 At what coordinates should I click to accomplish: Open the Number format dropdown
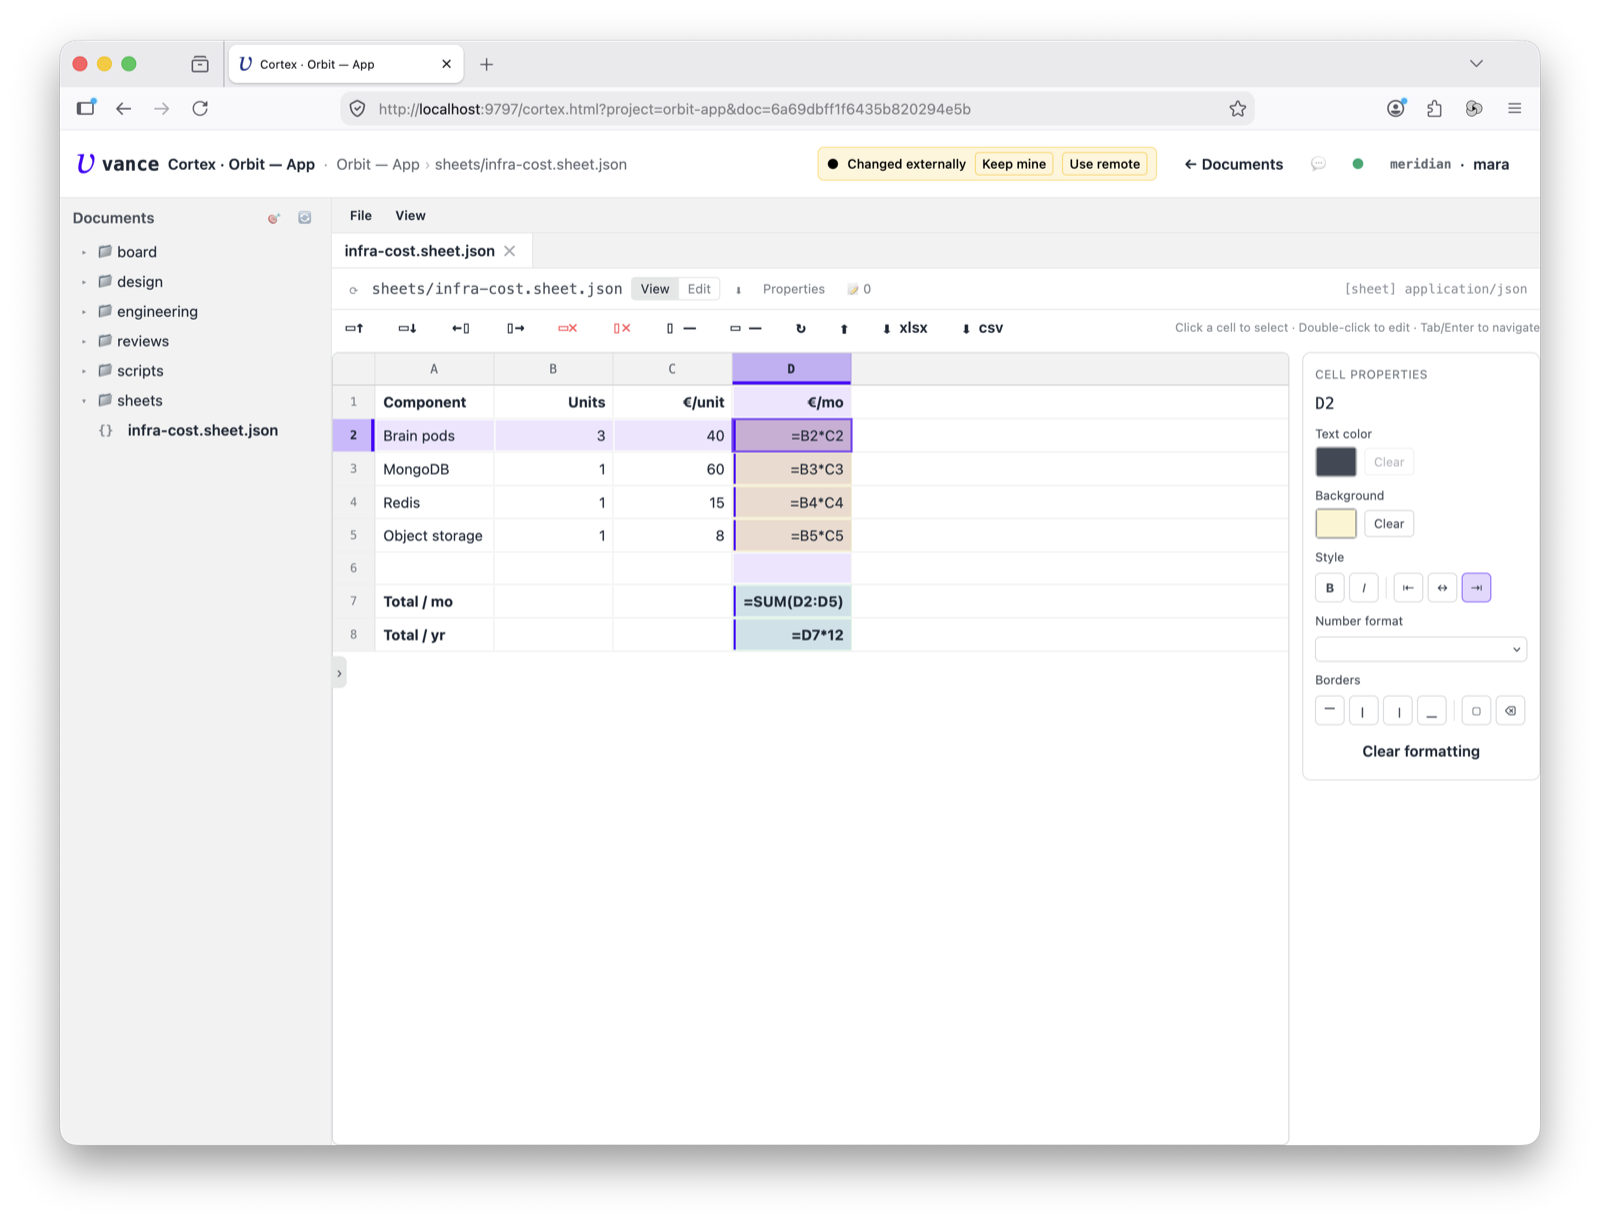(x=1420, y=650)
